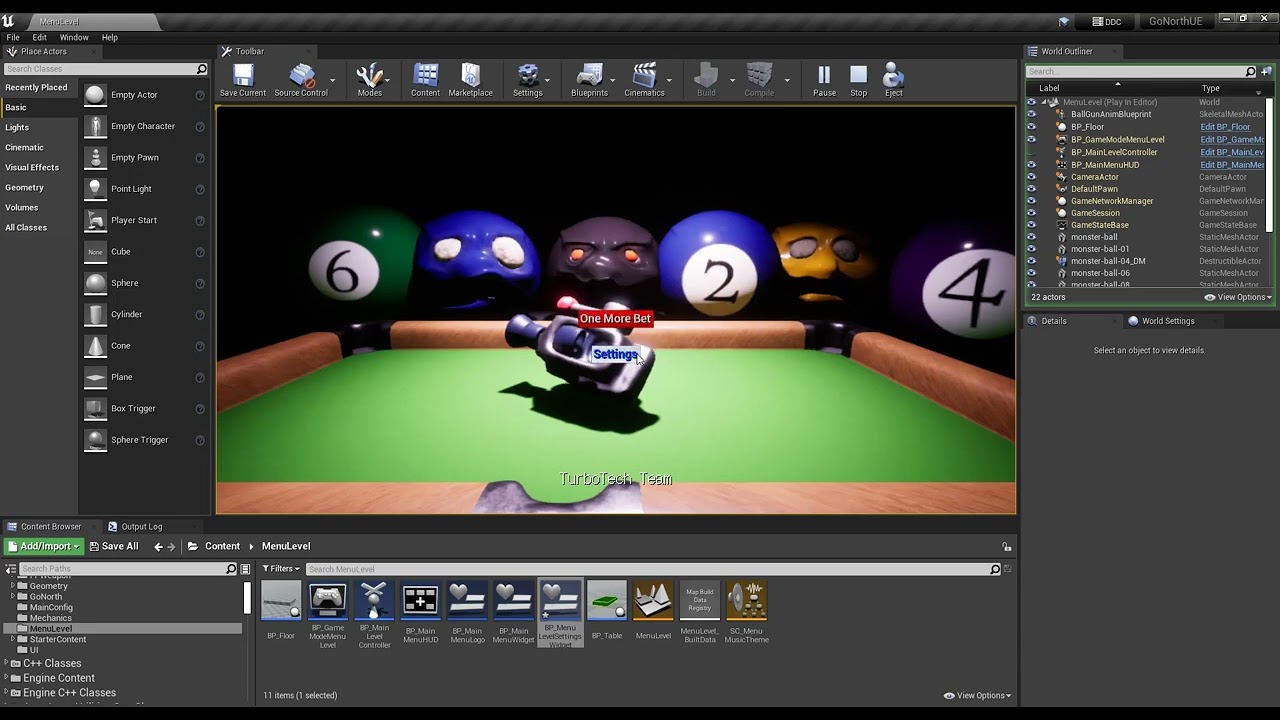The image size is (1280, 720).
Task: Eject from the player controller
Action: point(894,76)
